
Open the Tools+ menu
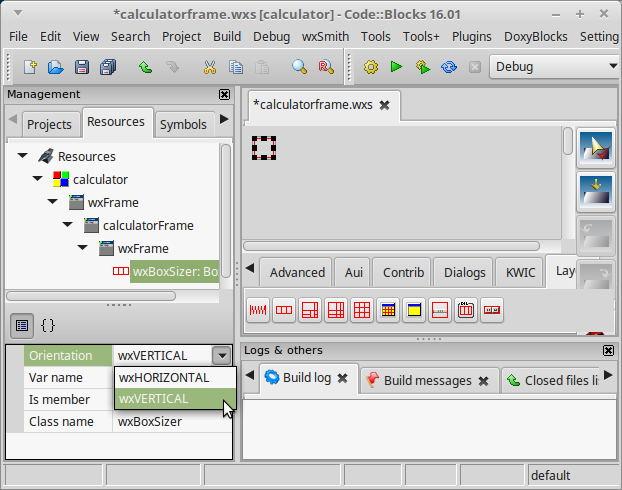pyautogui.click(x=421, y=37)
